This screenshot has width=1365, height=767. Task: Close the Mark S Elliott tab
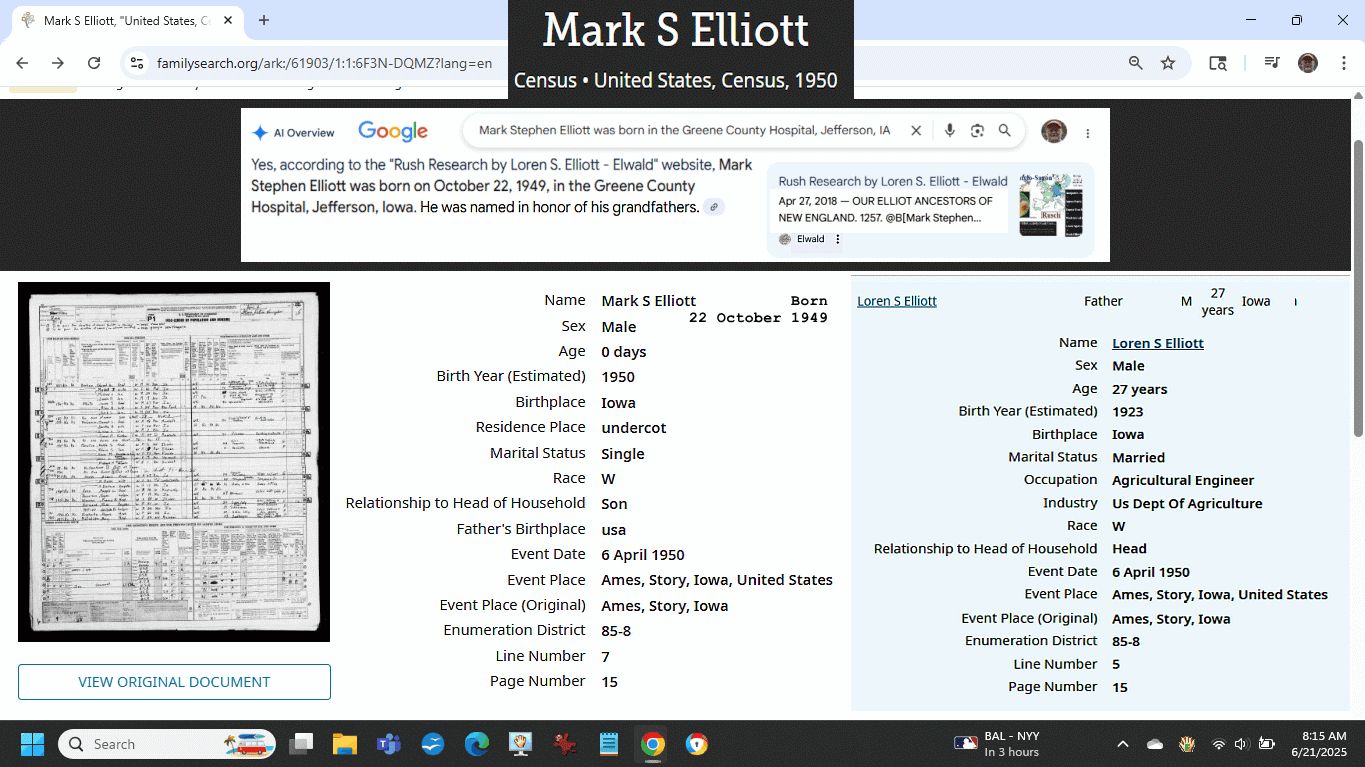tap(228, 20)
